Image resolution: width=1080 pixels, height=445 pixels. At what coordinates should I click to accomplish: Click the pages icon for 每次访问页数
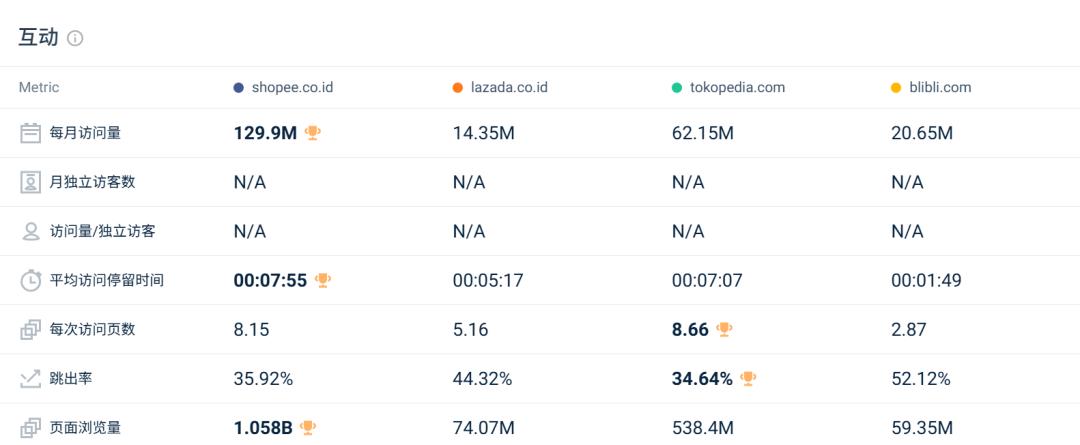[30, 330]
